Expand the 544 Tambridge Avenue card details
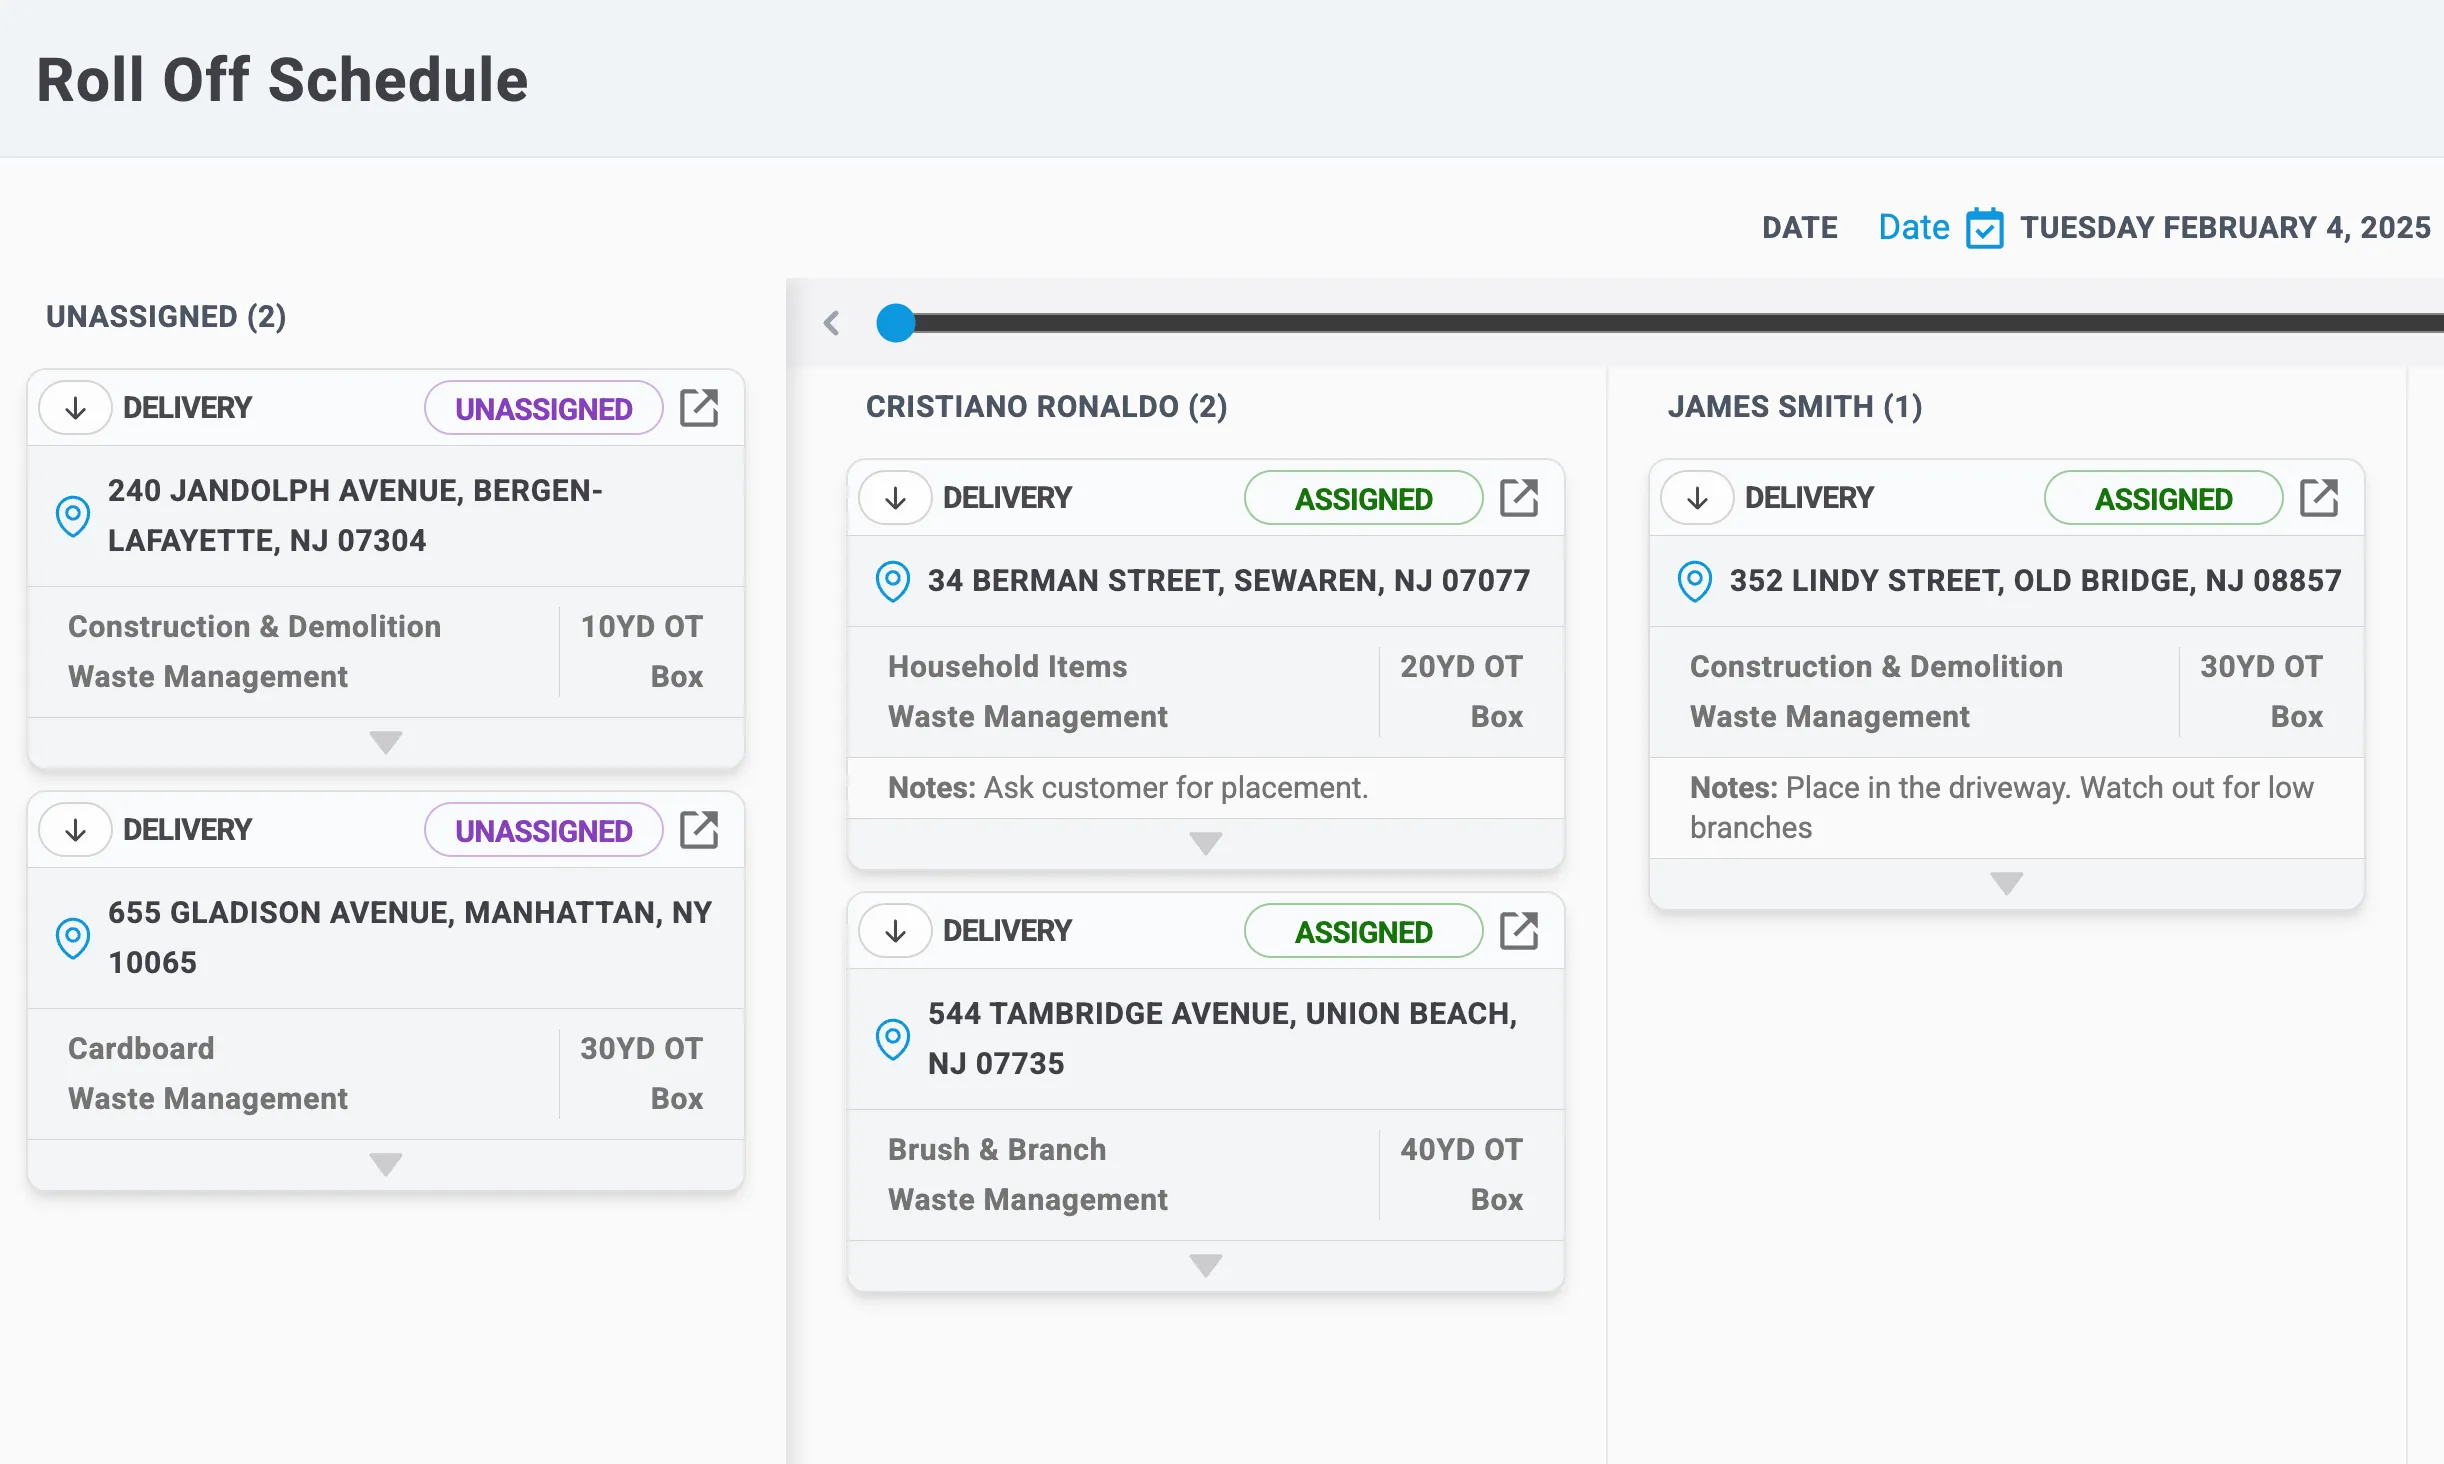The image size is (2444, 1464). pyautogui.click(x=1205, y=1265)
